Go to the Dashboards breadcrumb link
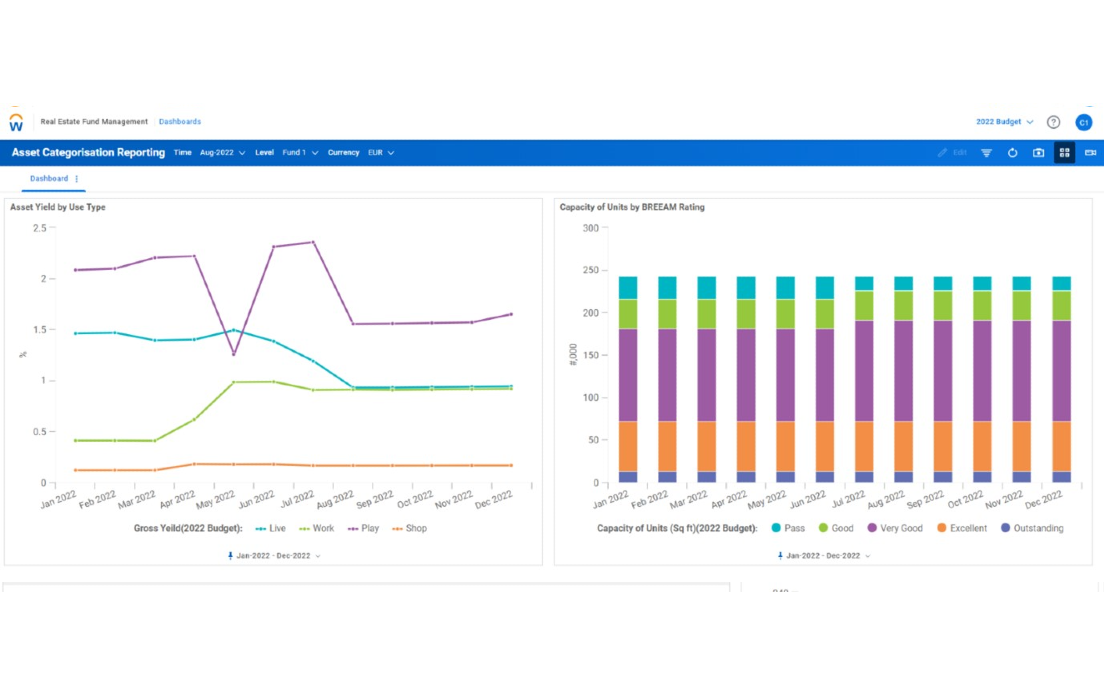Screen dimensions: 1104x690 click(x=180, y=122)
